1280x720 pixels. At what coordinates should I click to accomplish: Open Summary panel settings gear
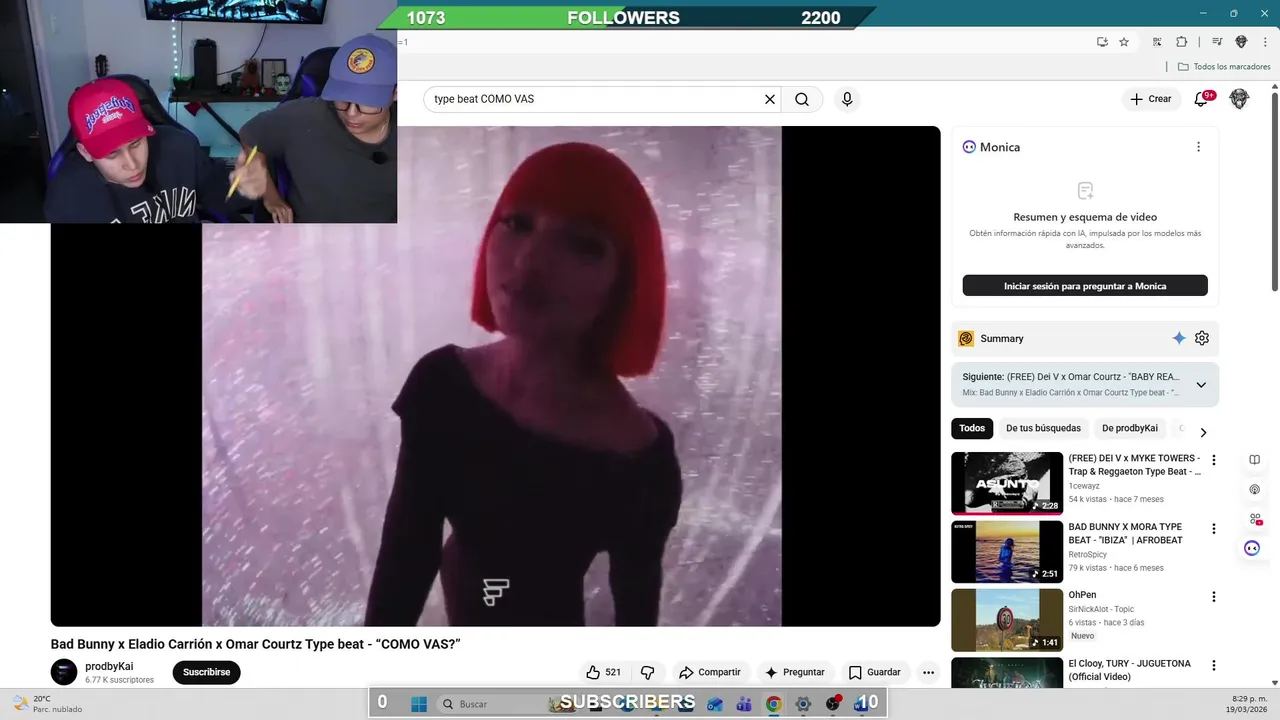pyautogui.click(x=1202, y=338)
